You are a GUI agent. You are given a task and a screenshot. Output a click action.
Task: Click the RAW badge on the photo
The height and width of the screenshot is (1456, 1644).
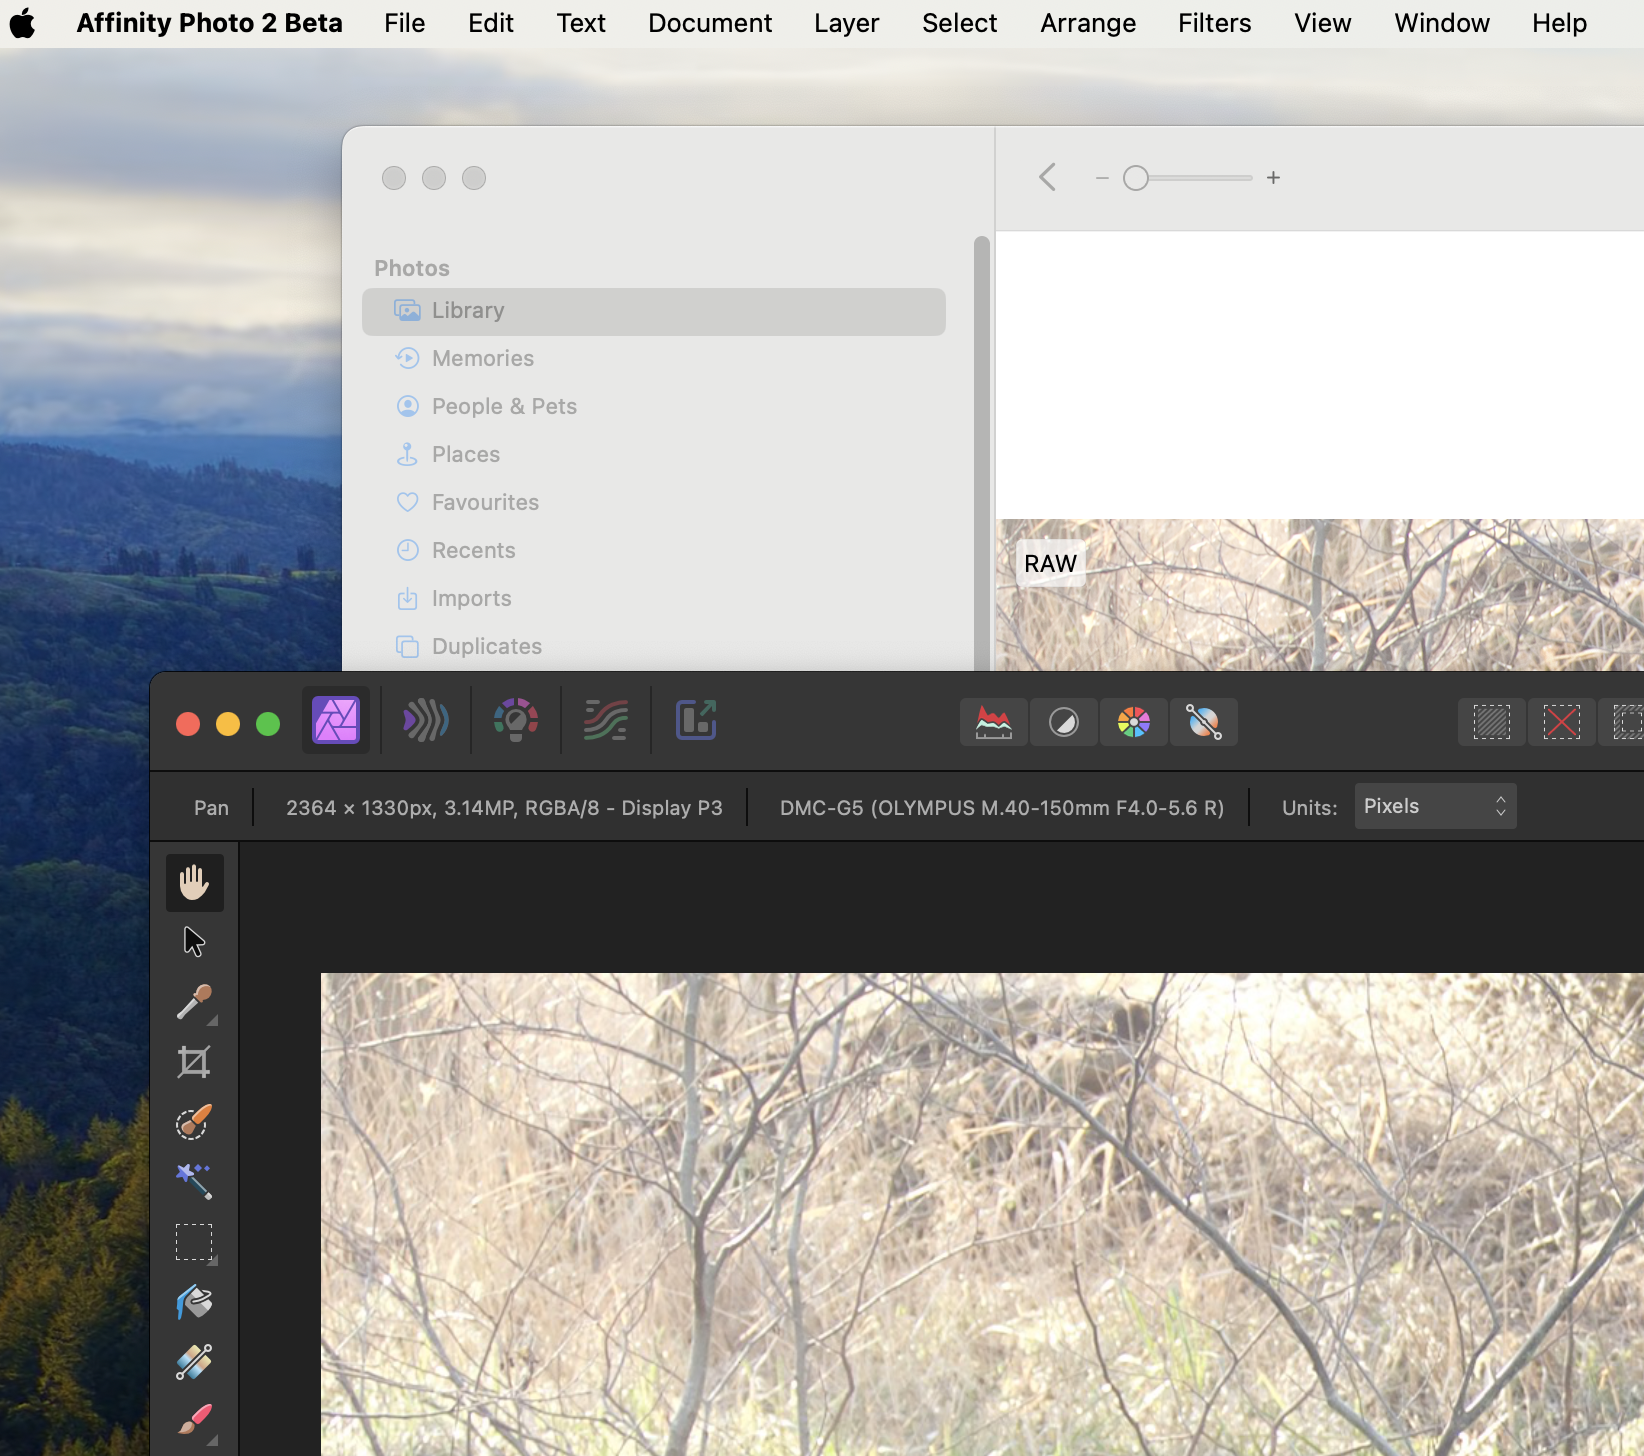pos(1050,563)
